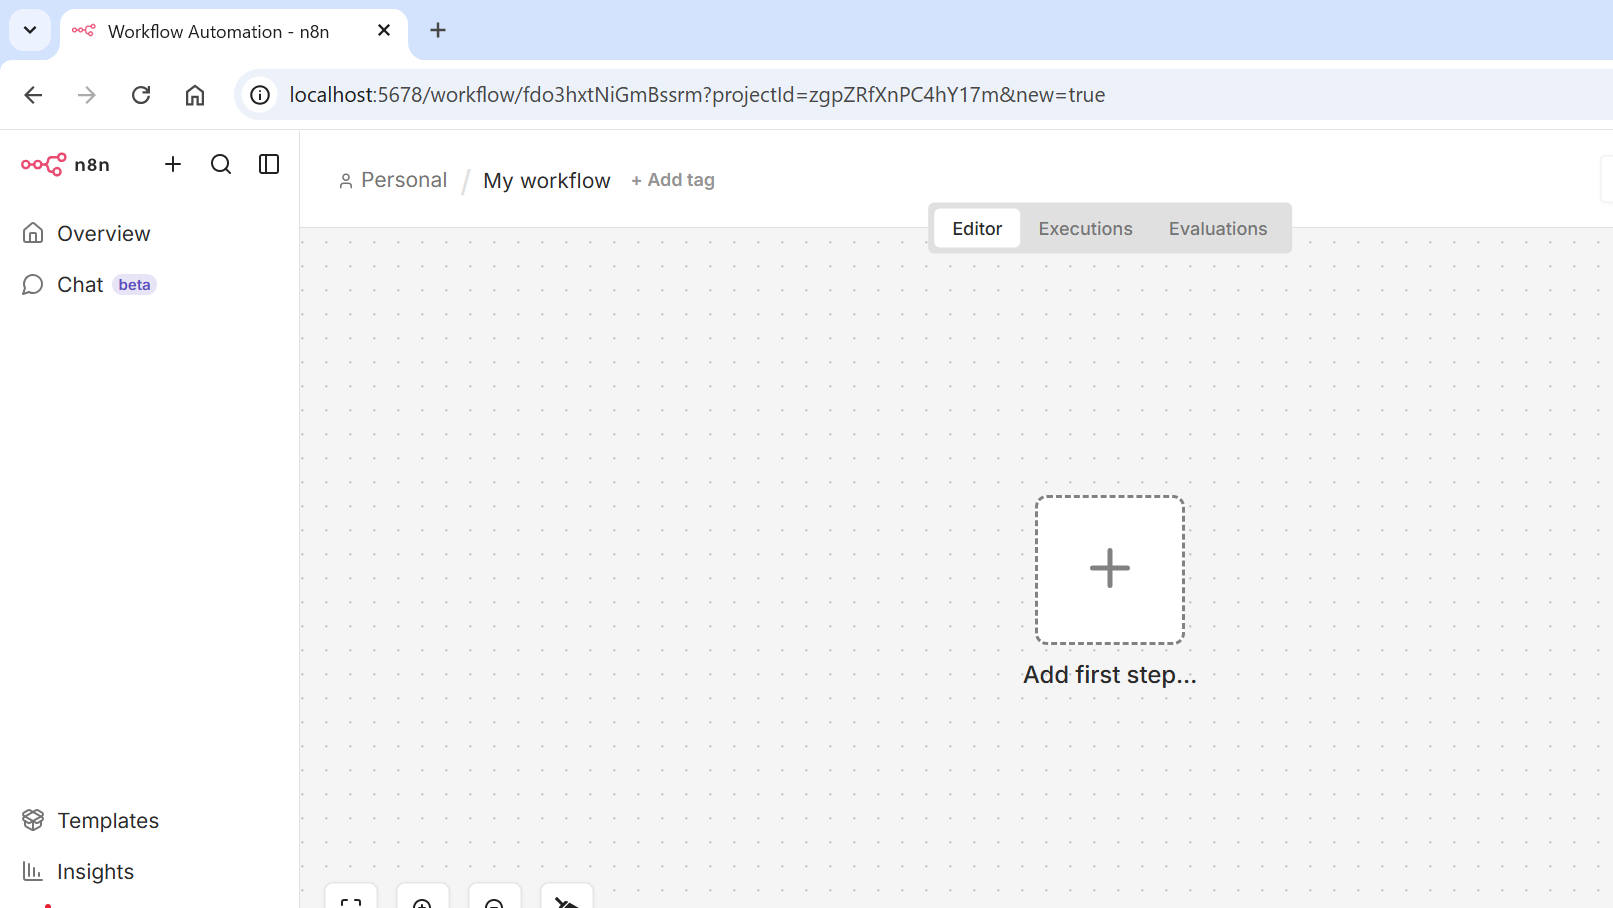The height and width of the screenshot is (908, 1613).
Task: Switch to the Evaluations tab
Action: pos(1217,229)
